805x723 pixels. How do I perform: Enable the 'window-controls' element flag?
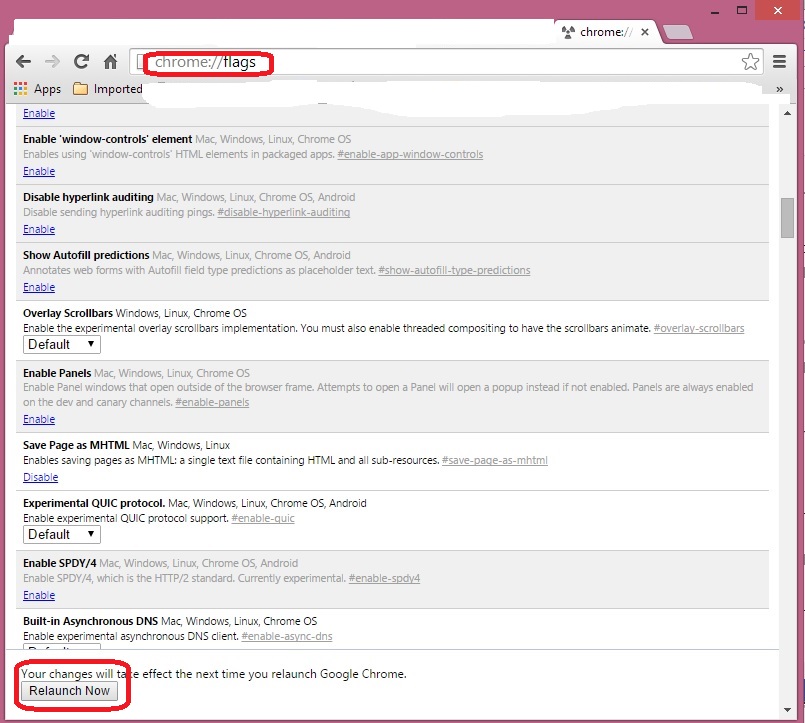(39, 171)
